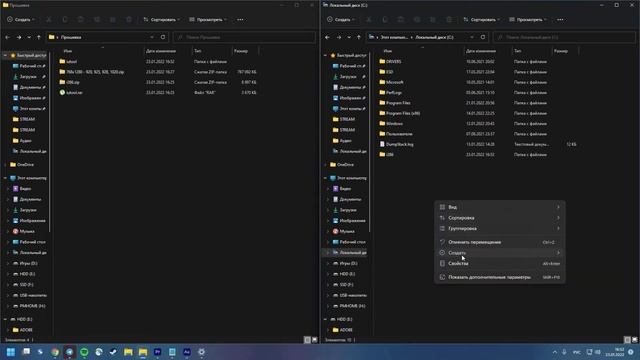Screen dimensions: 640x360
Task: Choose Вид in the context menu
Action: [x=500, y=207]
